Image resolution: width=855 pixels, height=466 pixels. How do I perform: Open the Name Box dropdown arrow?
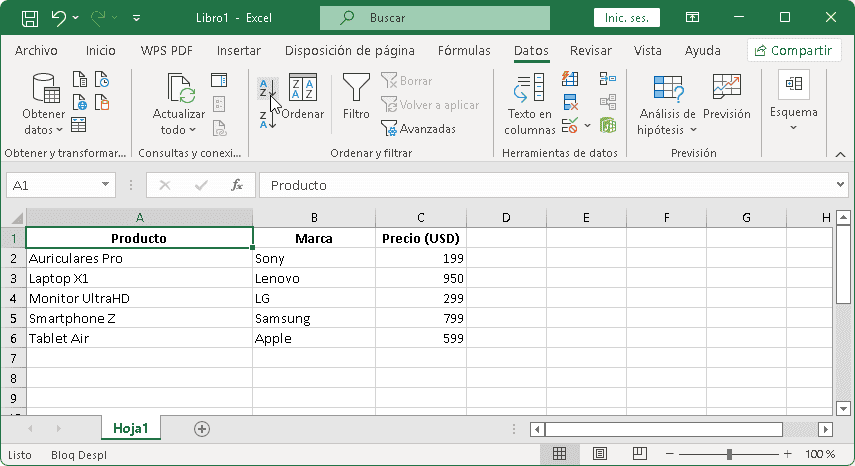[x=106, y=185]
